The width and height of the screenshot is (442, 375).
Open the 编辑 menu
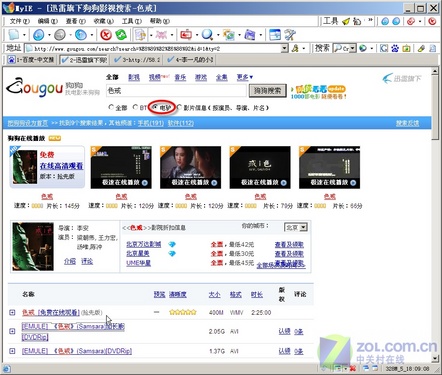[48, 21]
